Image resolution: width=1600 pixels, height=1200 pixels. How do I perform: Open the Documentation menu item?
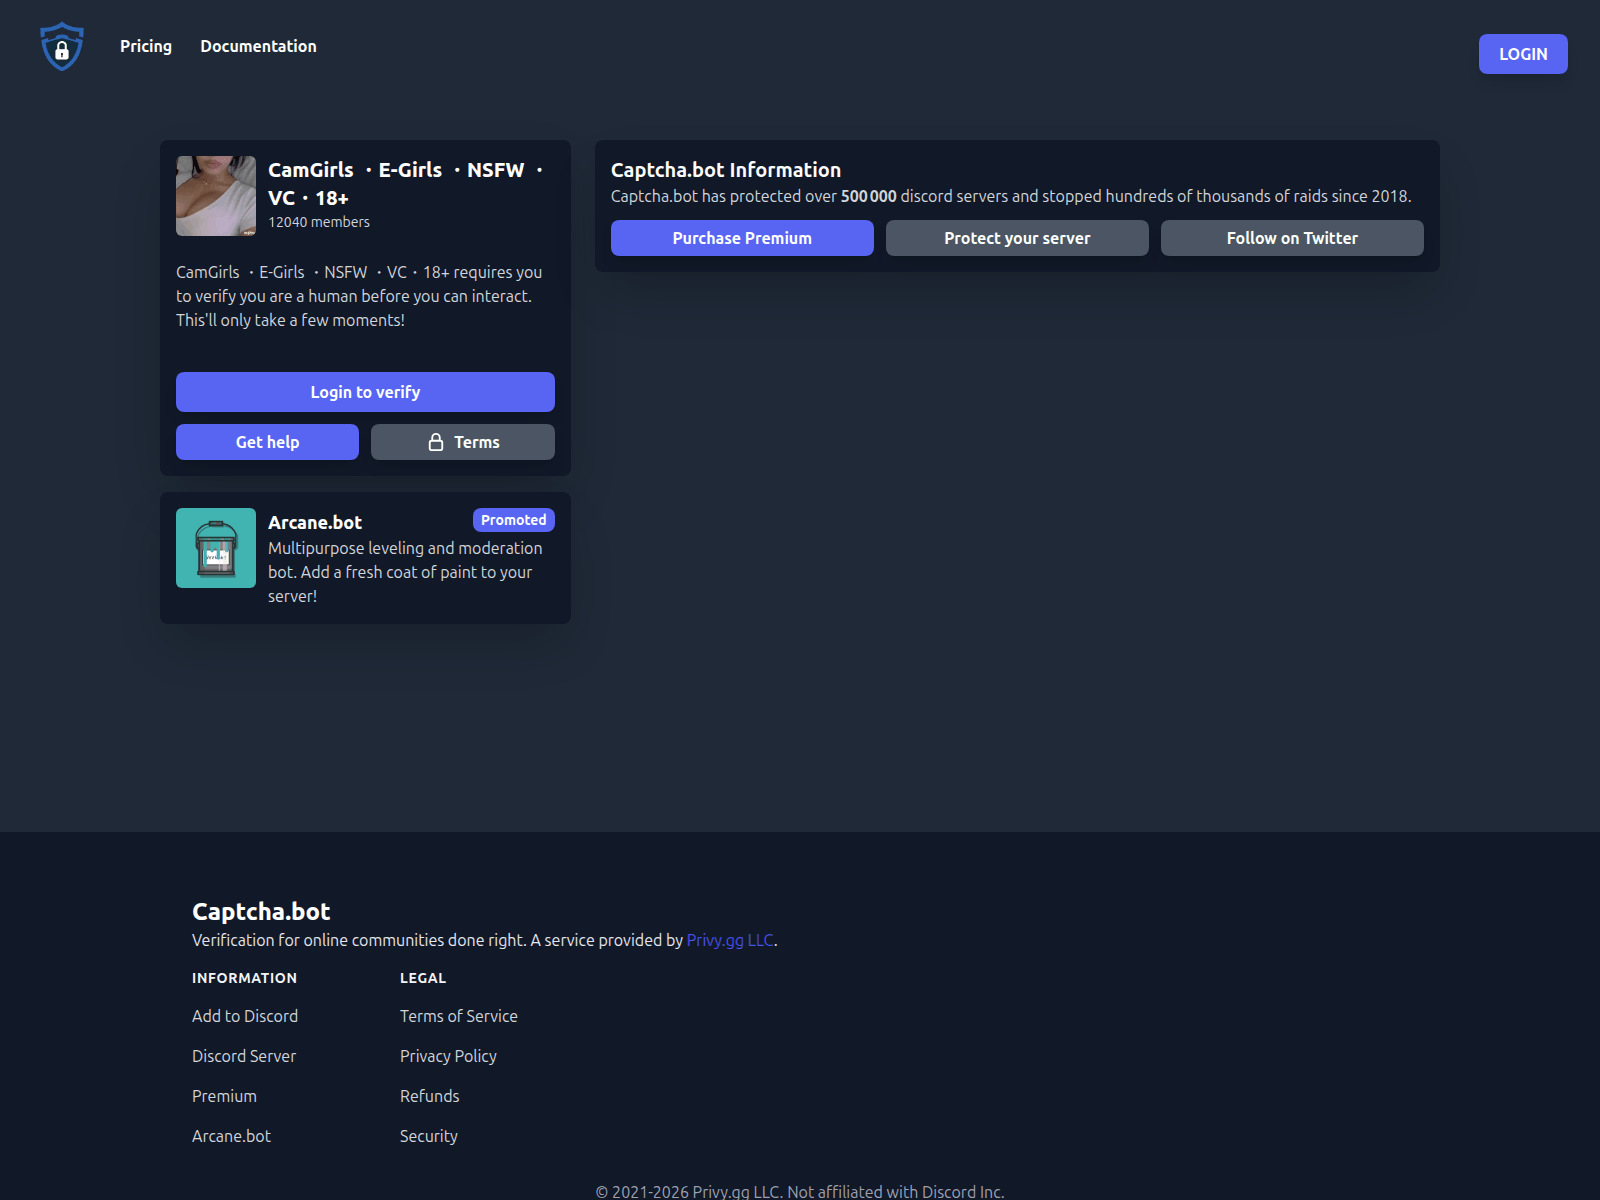click(258, 46)
